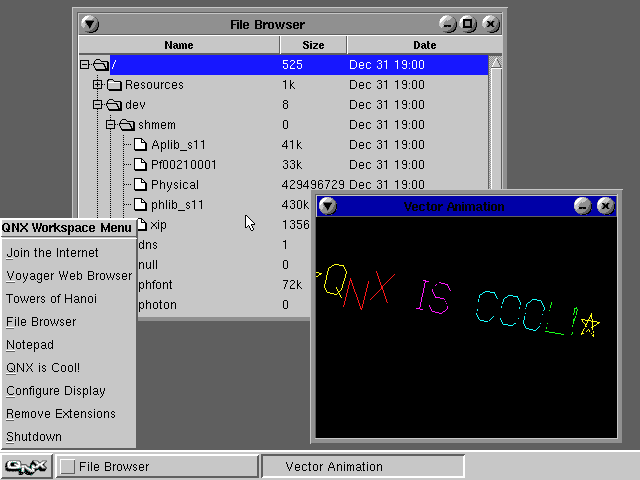Image resolution: width=640 pixels, height=480 pixels.
Task: Select the dev folder name
Action: point(135,105)
